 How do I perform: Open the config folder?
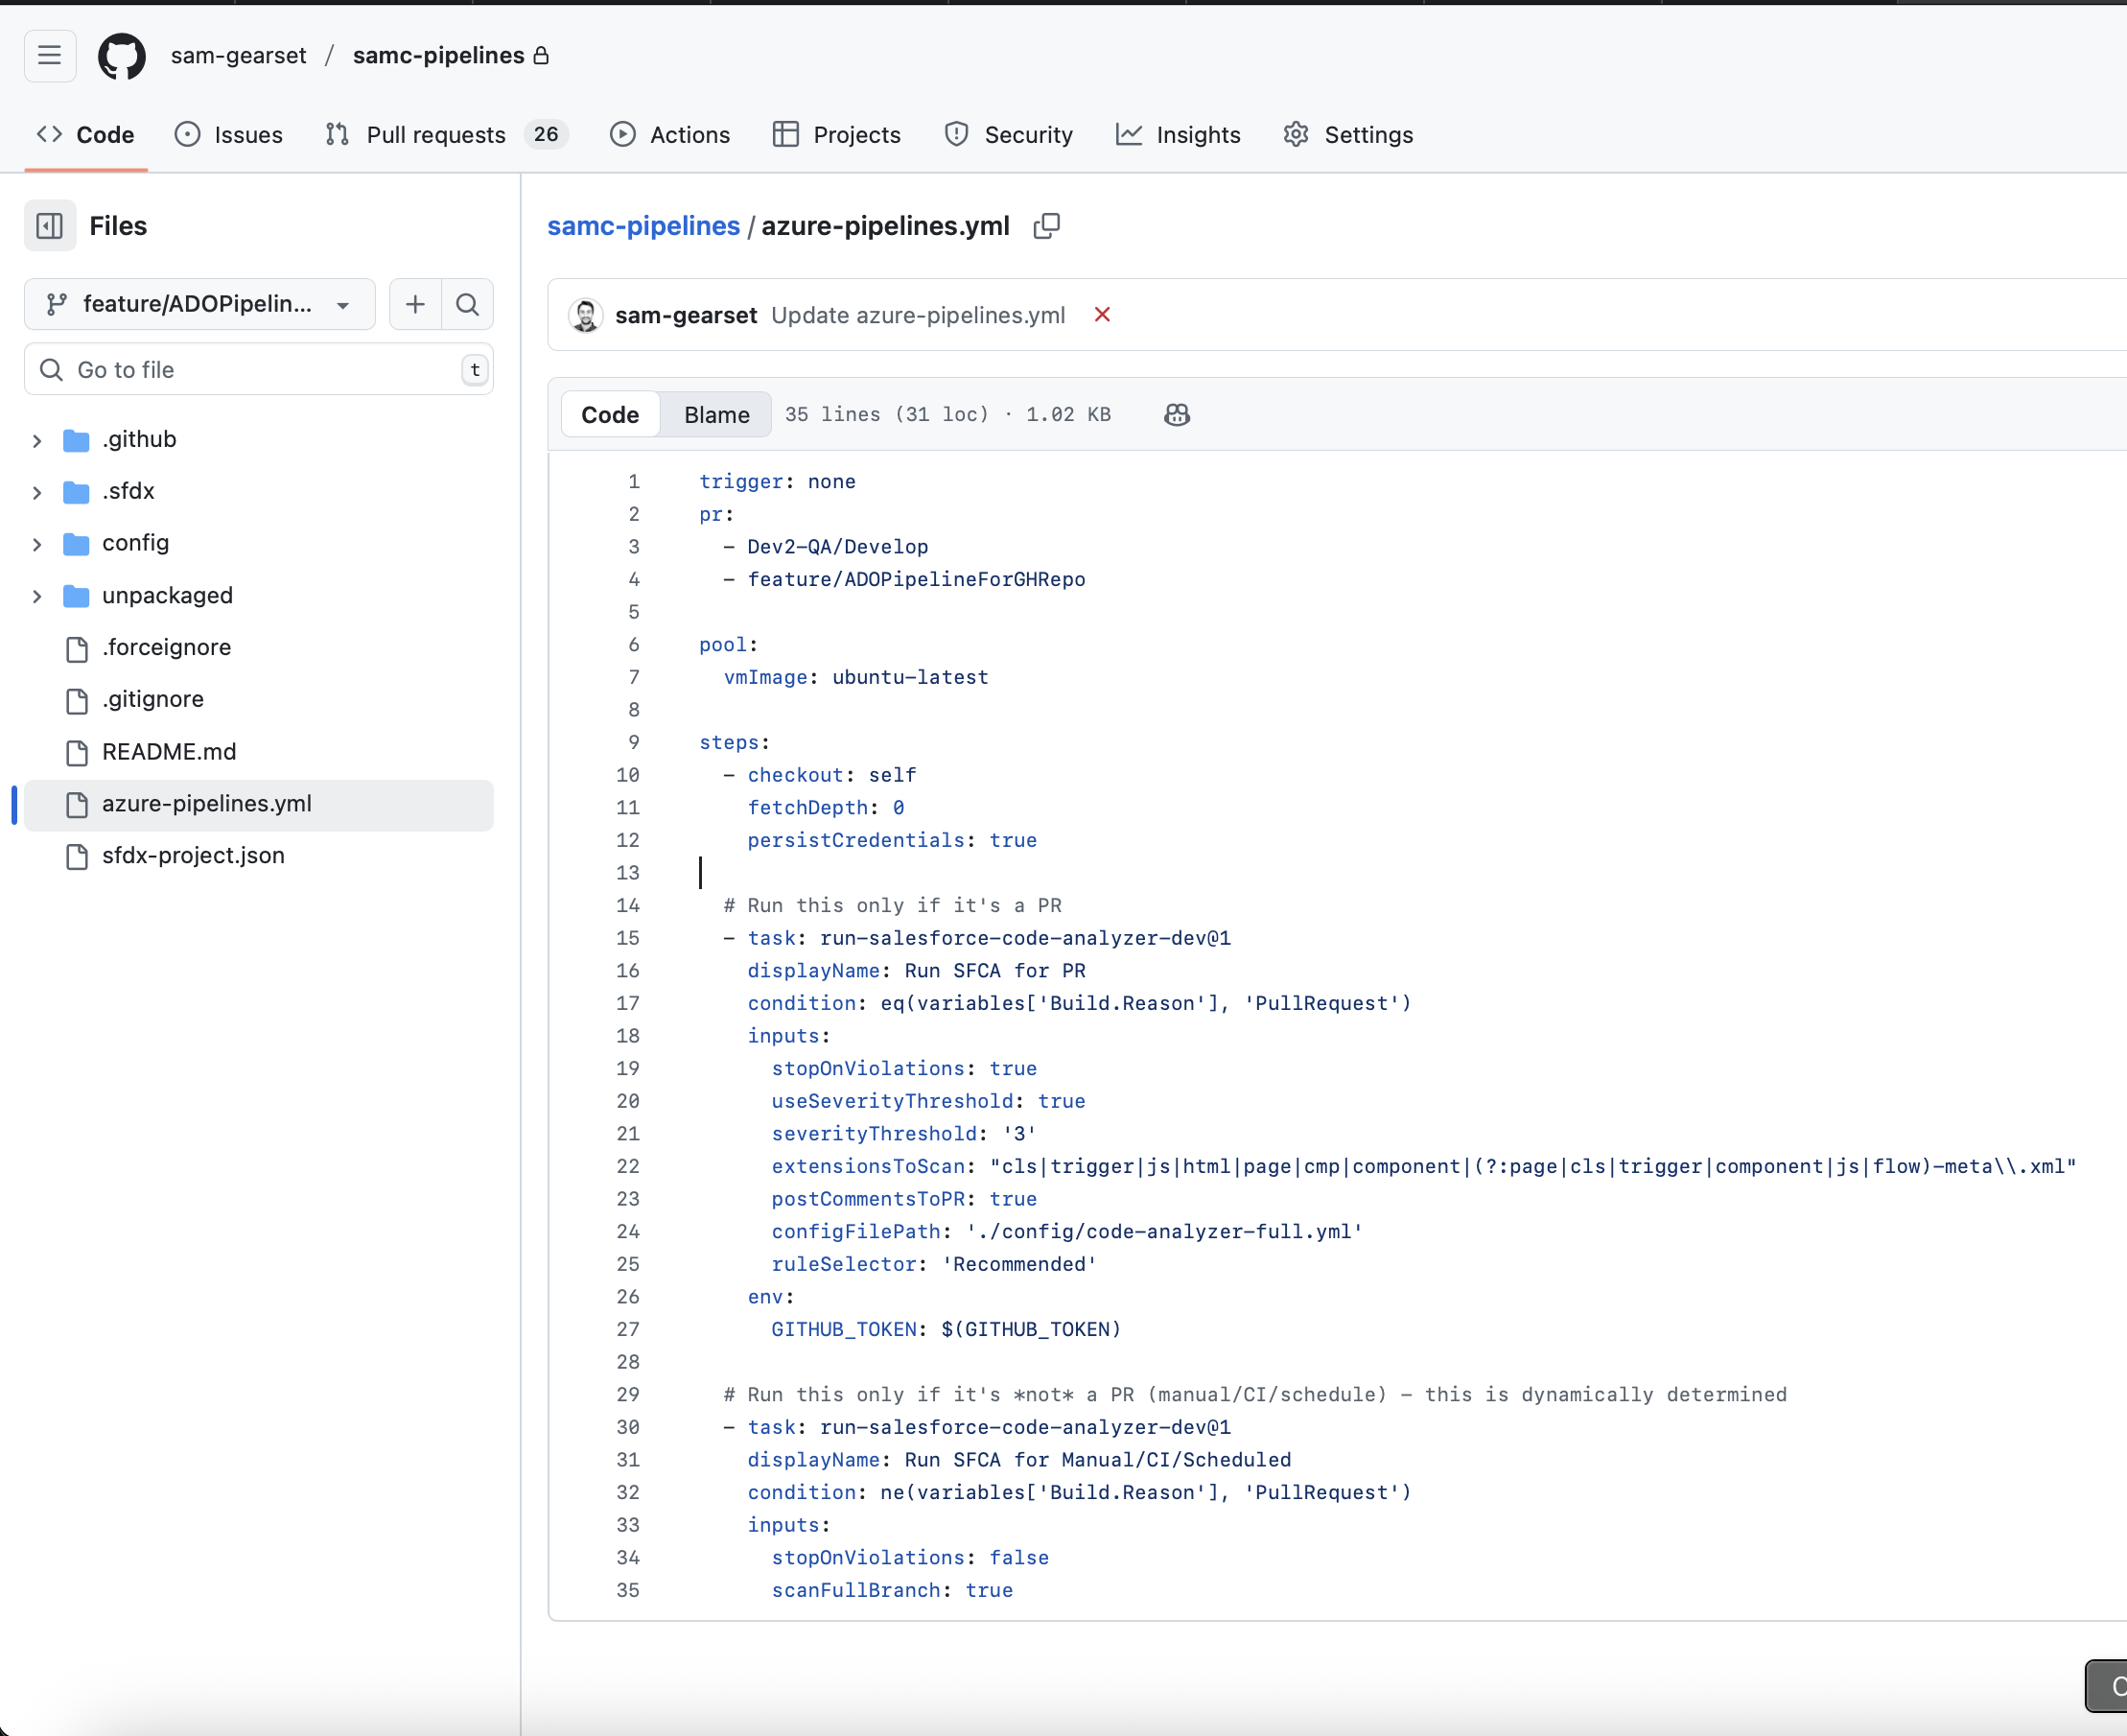[135, 544]
